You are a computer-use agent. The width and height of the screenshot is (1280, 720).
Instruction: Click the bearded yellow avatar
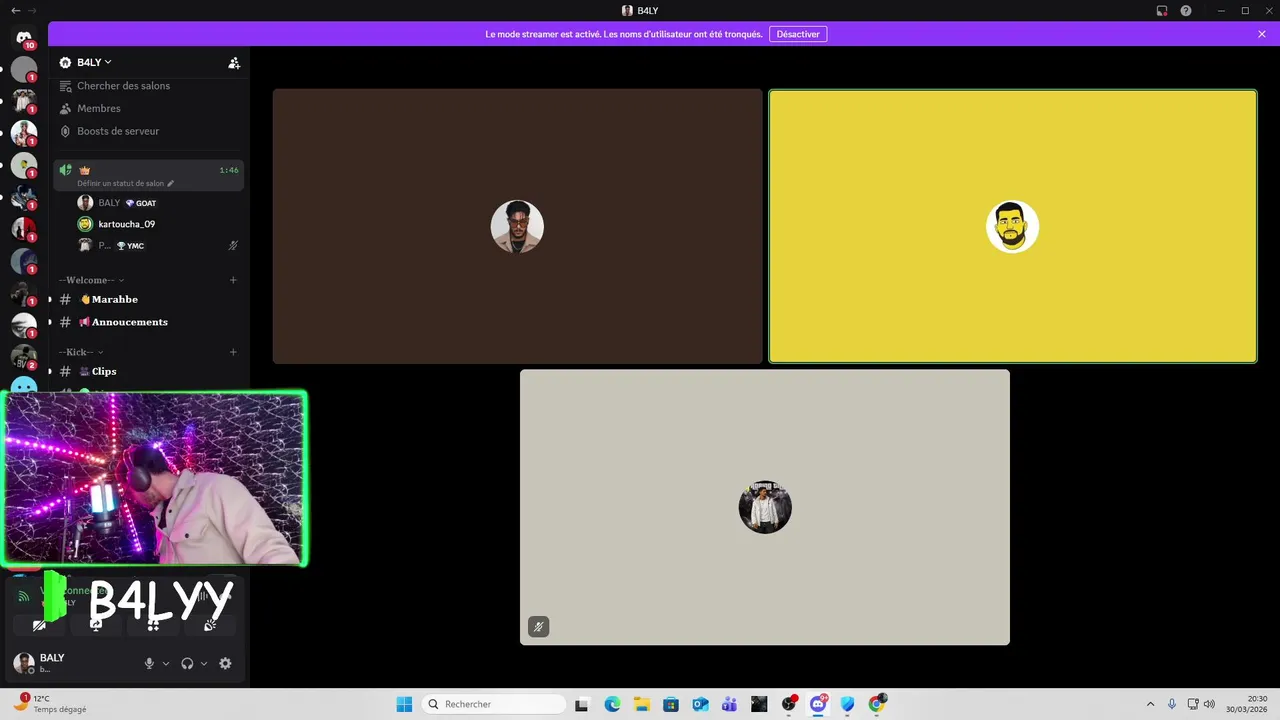coord(1012,227)
